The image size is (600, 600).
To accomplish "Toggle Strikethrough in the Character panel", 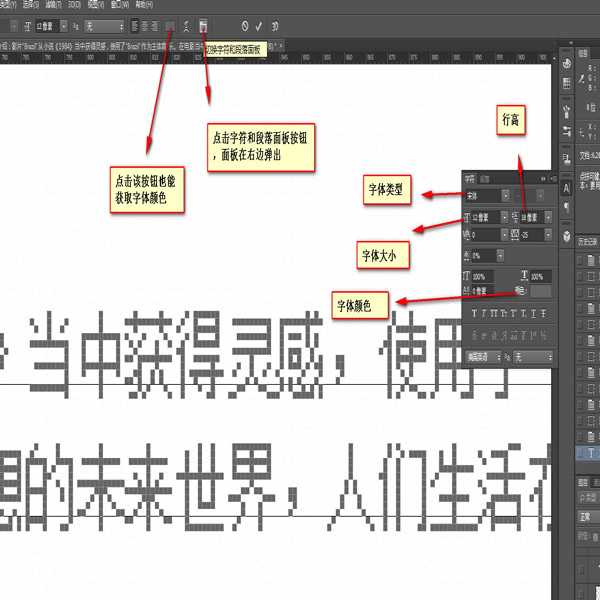I will [544, 314].
